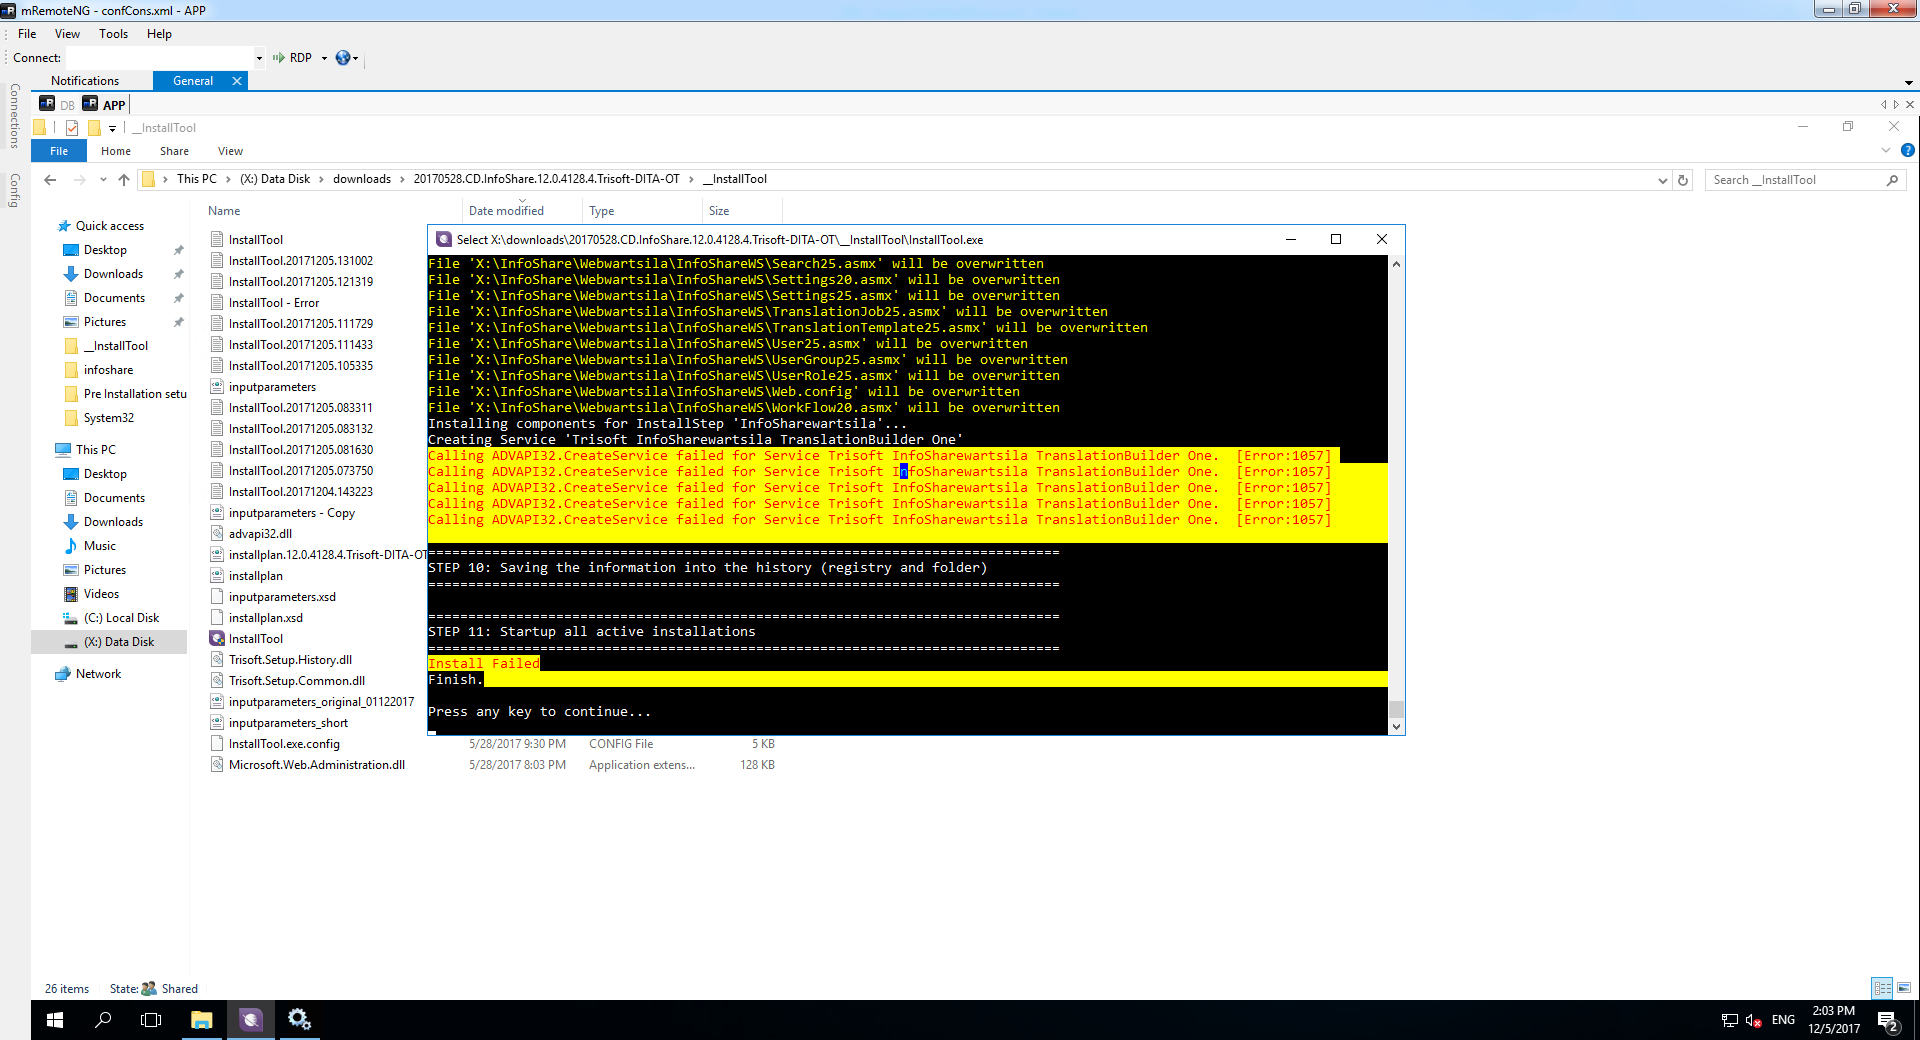The height and width of the screenshot is (1040, 1920).
Task: Click the Search _InstallTool input field
Action: (x=1794, y=180)
